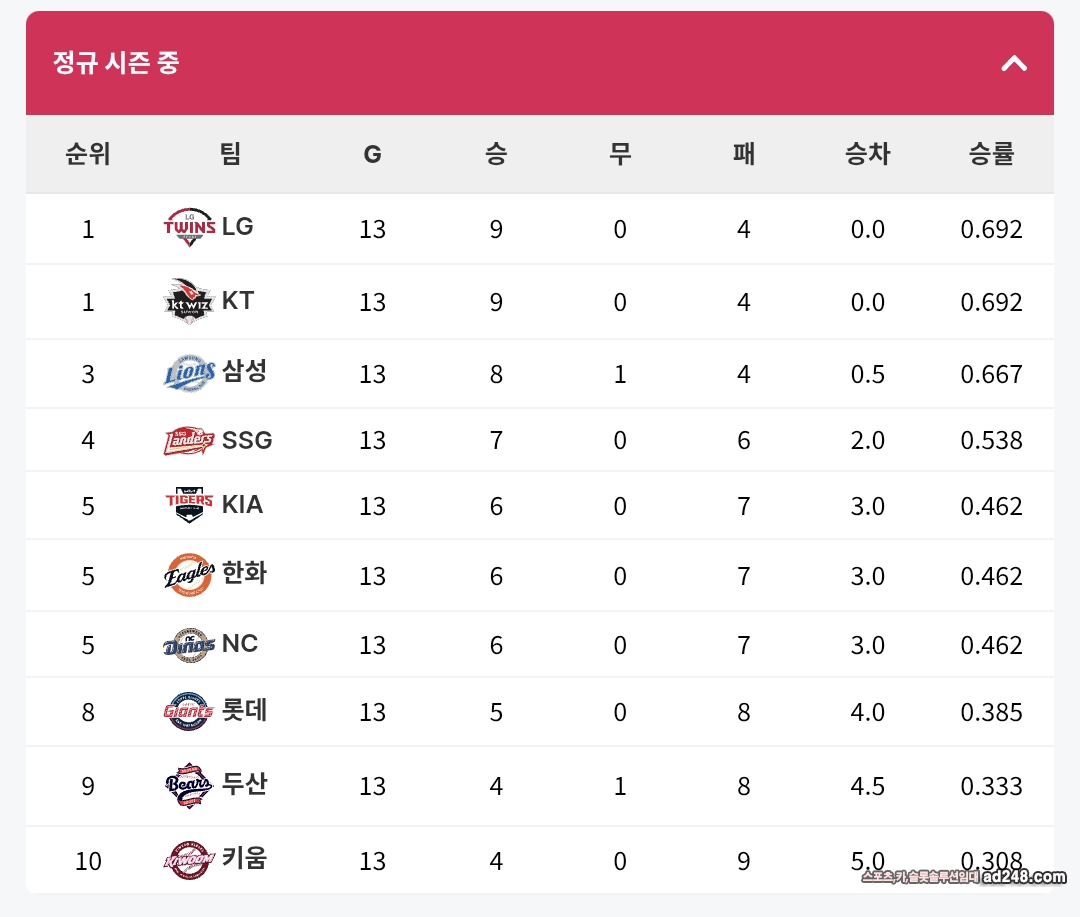Screen dimensions: 1080x917
Task: Click the 승차 column header
Action: click(867, 154)
